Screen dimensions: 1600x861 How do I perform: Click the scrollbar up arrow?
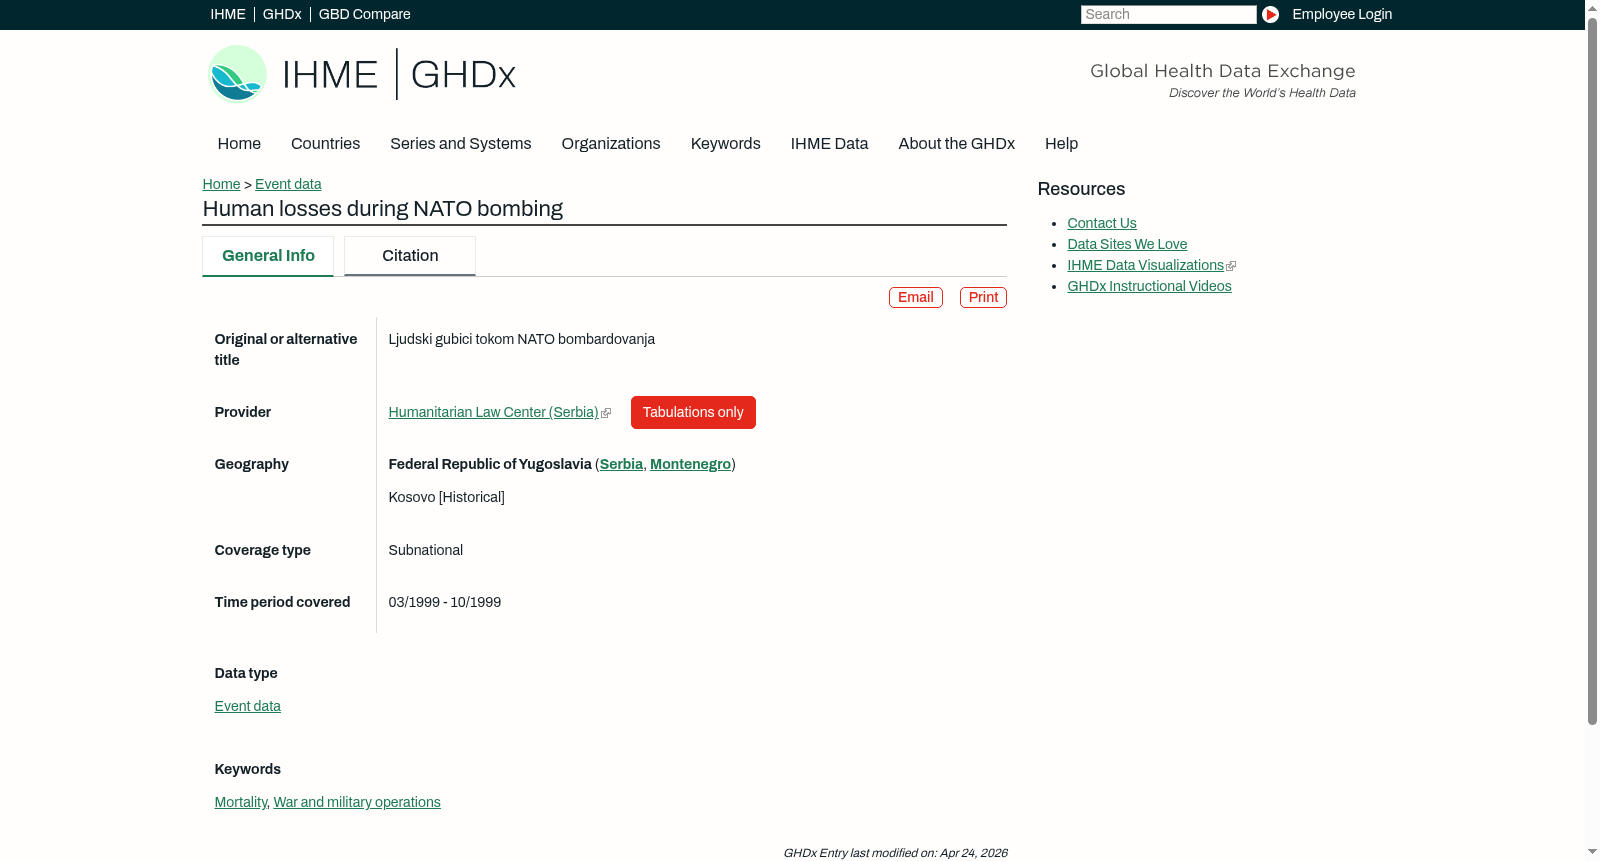pyautogui.click(x=1592, y=7)
